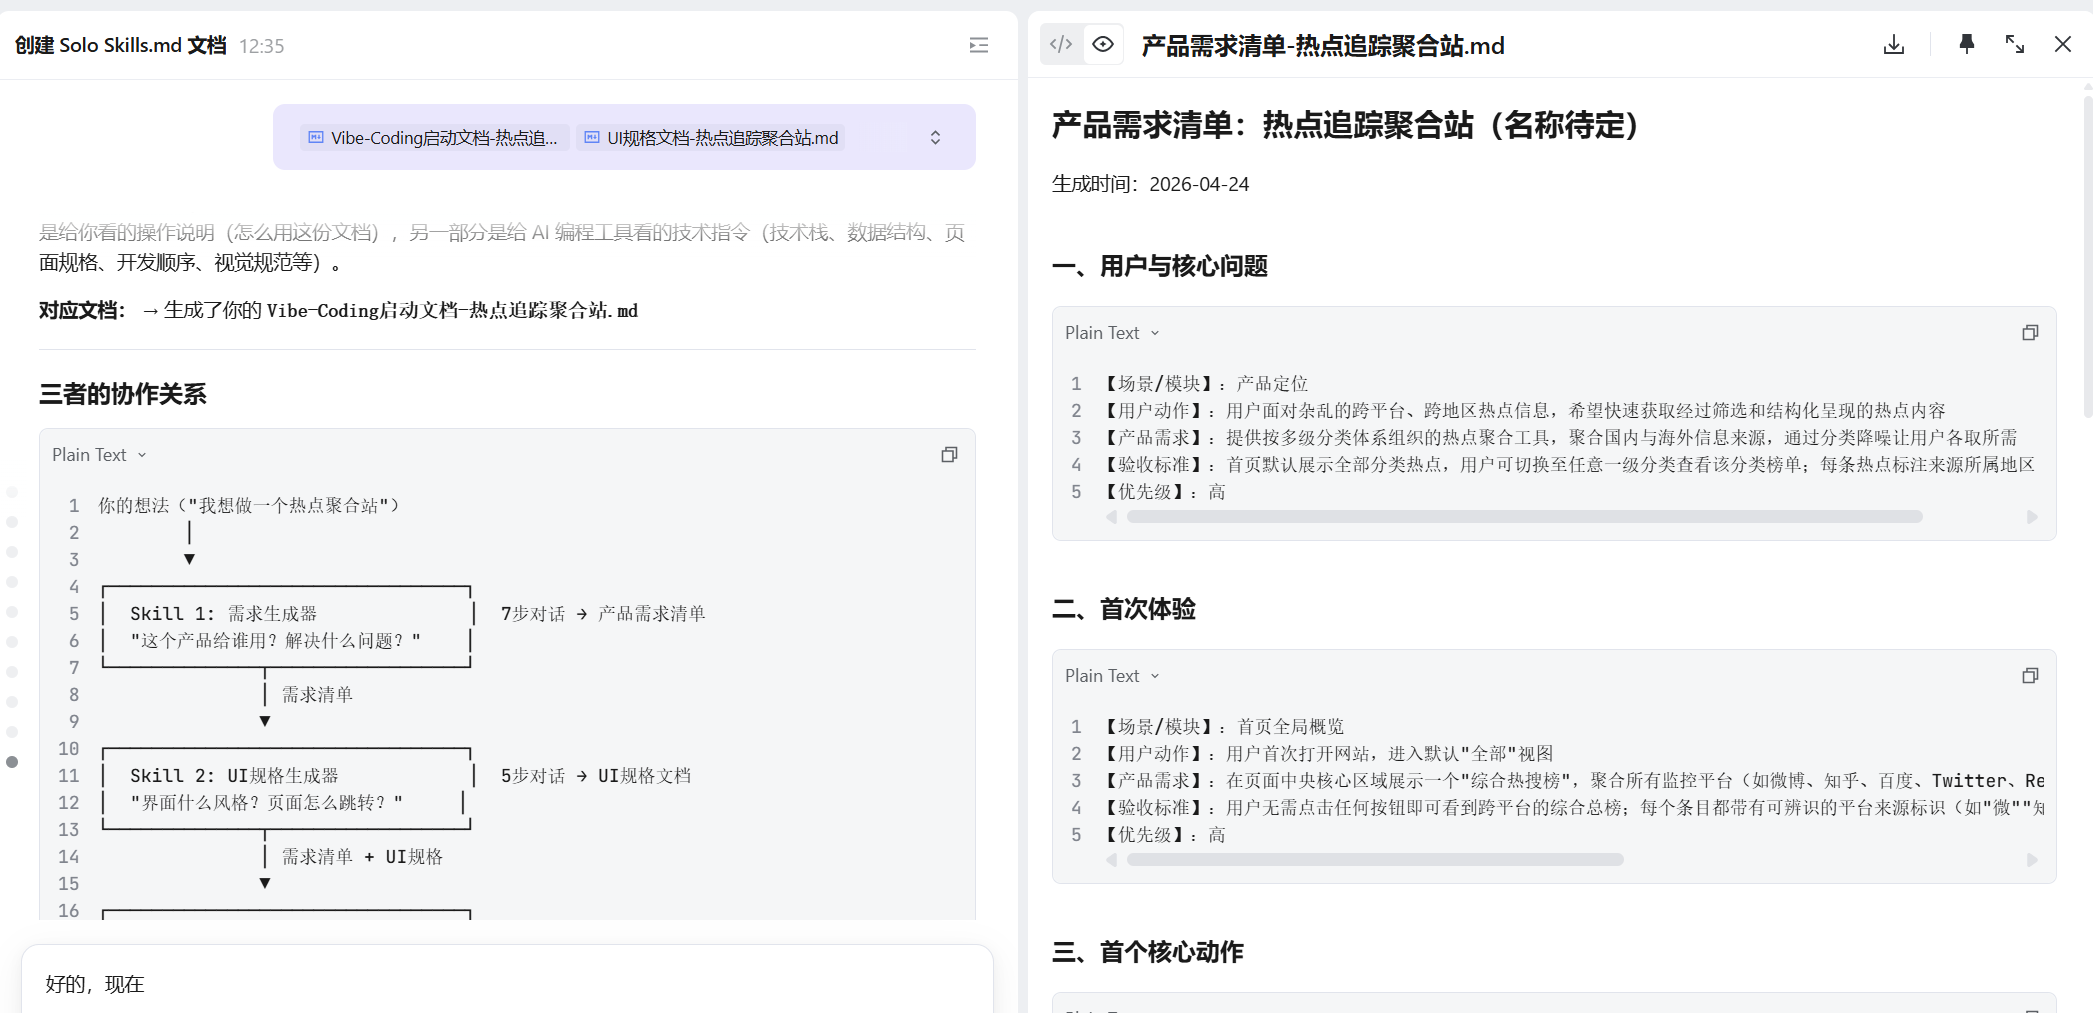Focus the chat message input box
The width and height of the screenshot is (2093, 1013).
(x=507, y=984)
